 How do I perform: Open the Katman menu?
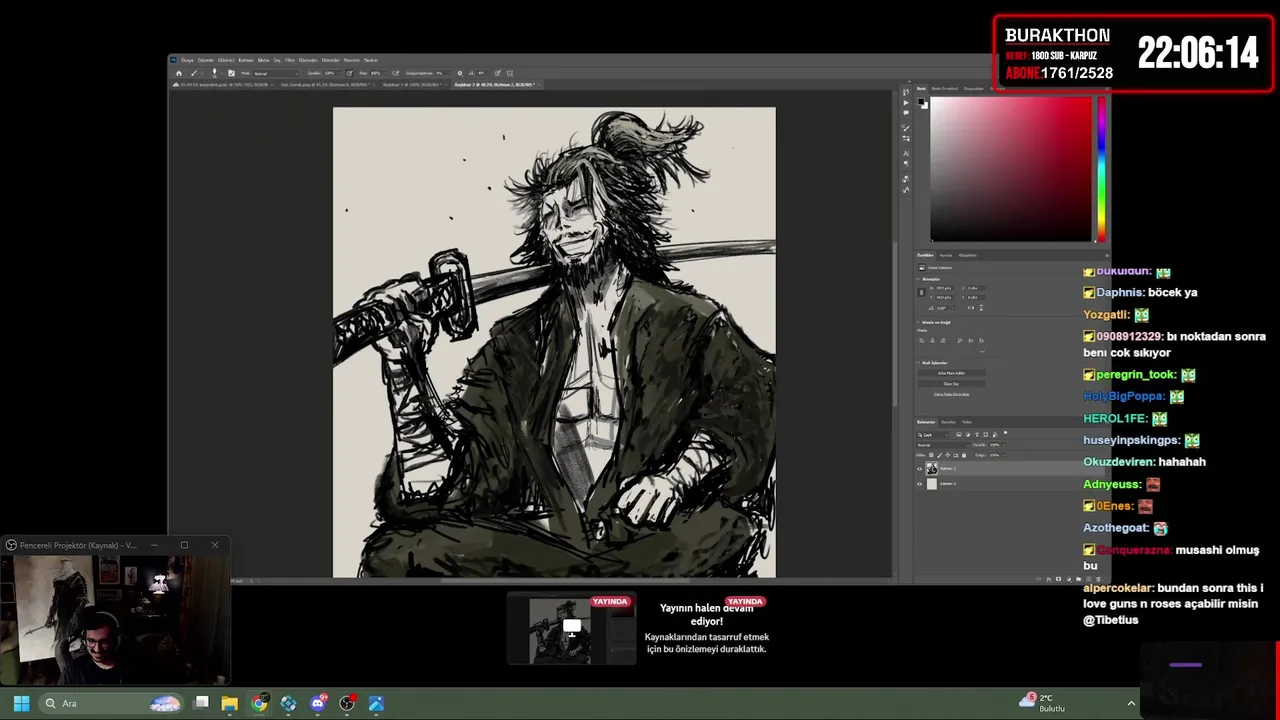245,60
